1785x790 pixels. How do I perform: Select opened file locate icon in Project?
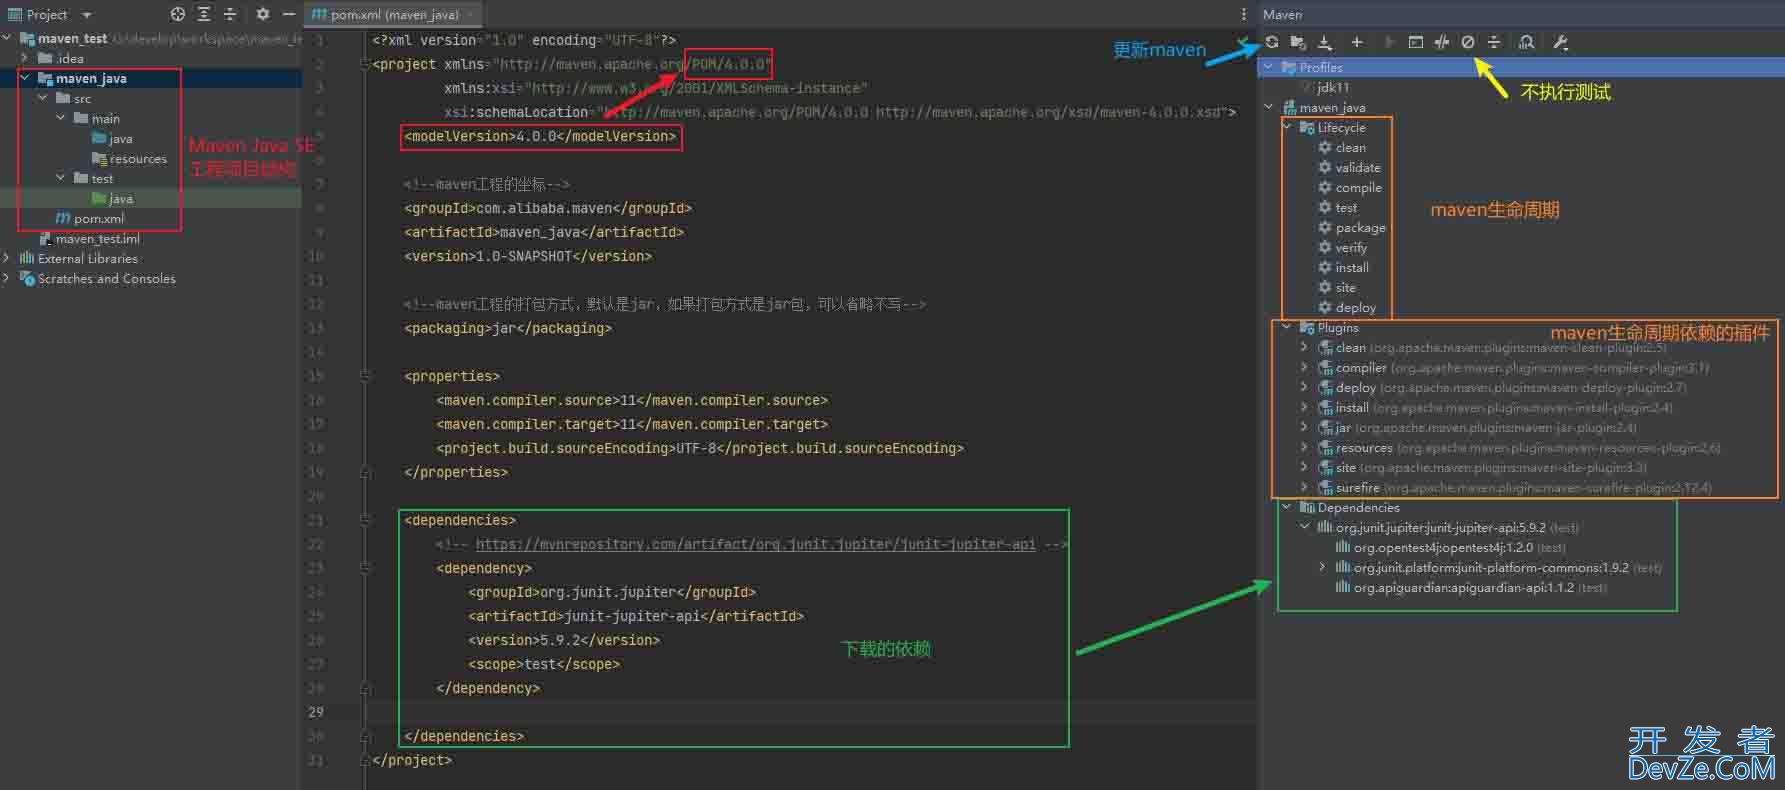pyautogui.click(x=178, y=14)
